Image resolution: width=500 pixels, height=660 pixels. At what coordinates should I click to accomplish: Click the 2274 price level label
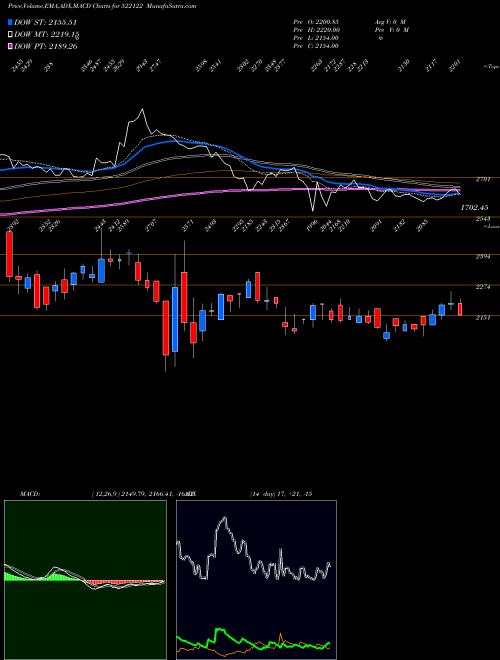click(x=483, y=287)
